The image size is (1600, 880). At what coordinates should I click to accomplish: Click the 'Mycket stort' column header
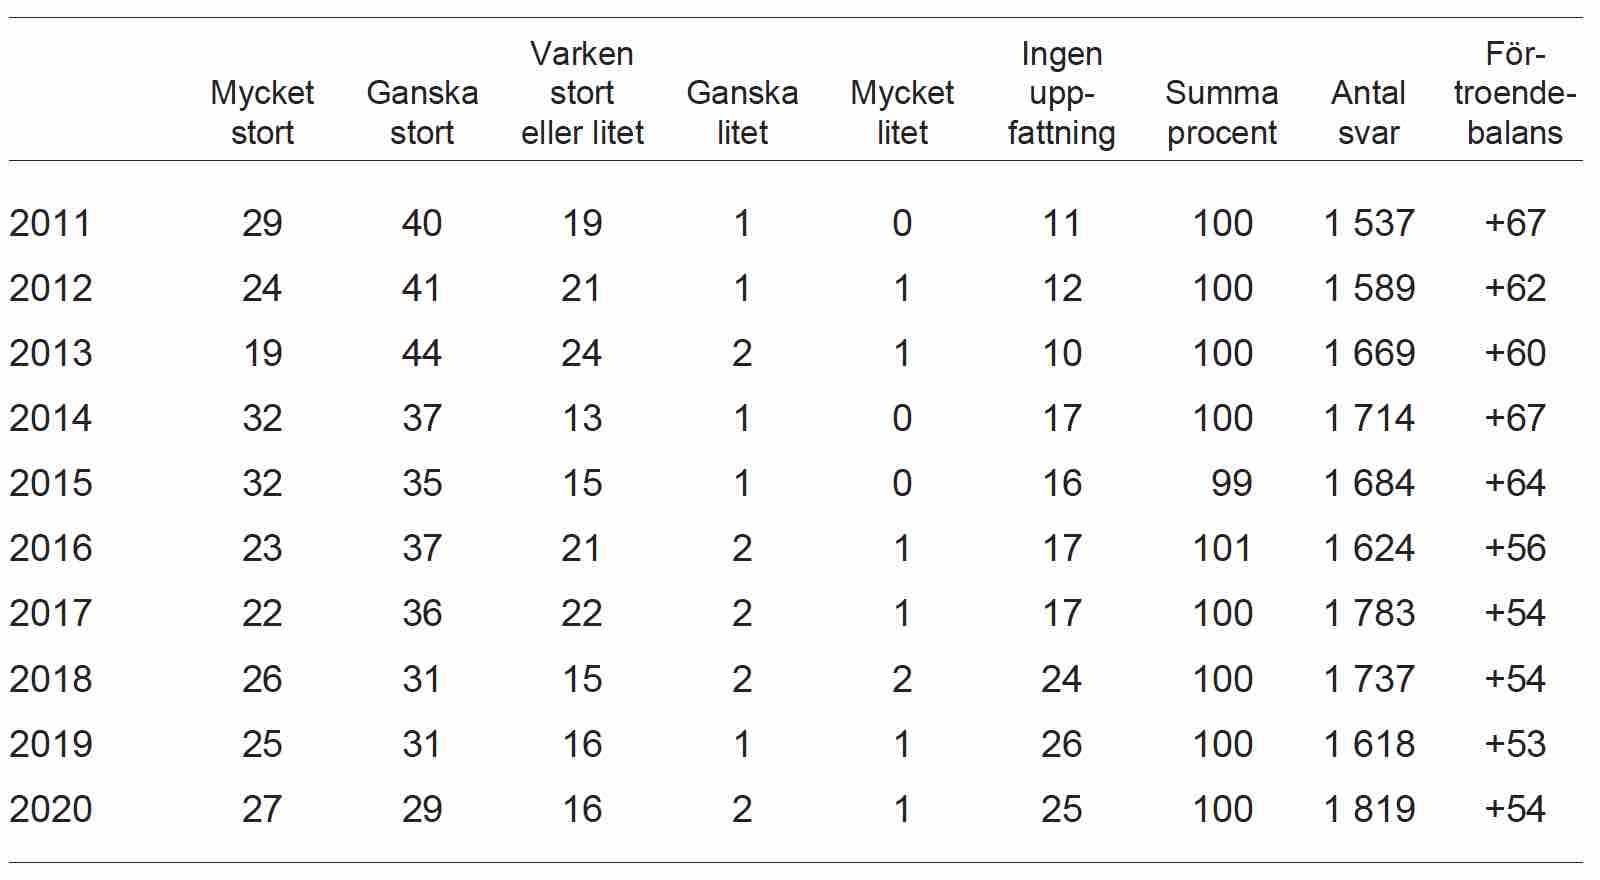pyautogui.click(x=262, y=112)
